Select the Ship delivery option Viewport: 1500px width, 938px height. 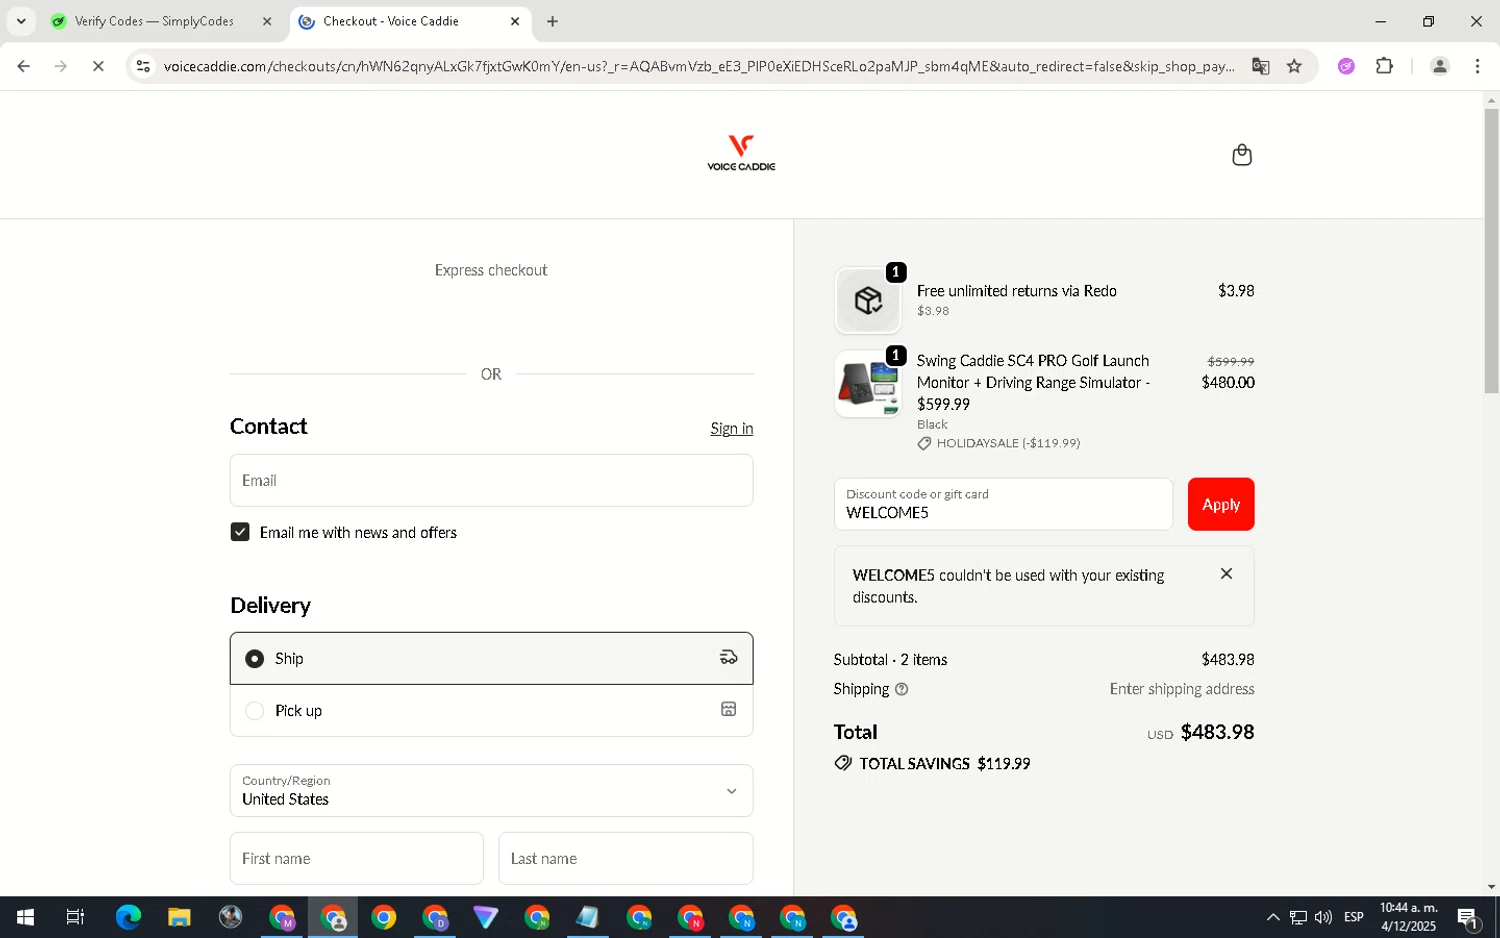click(x=491, y=658)
